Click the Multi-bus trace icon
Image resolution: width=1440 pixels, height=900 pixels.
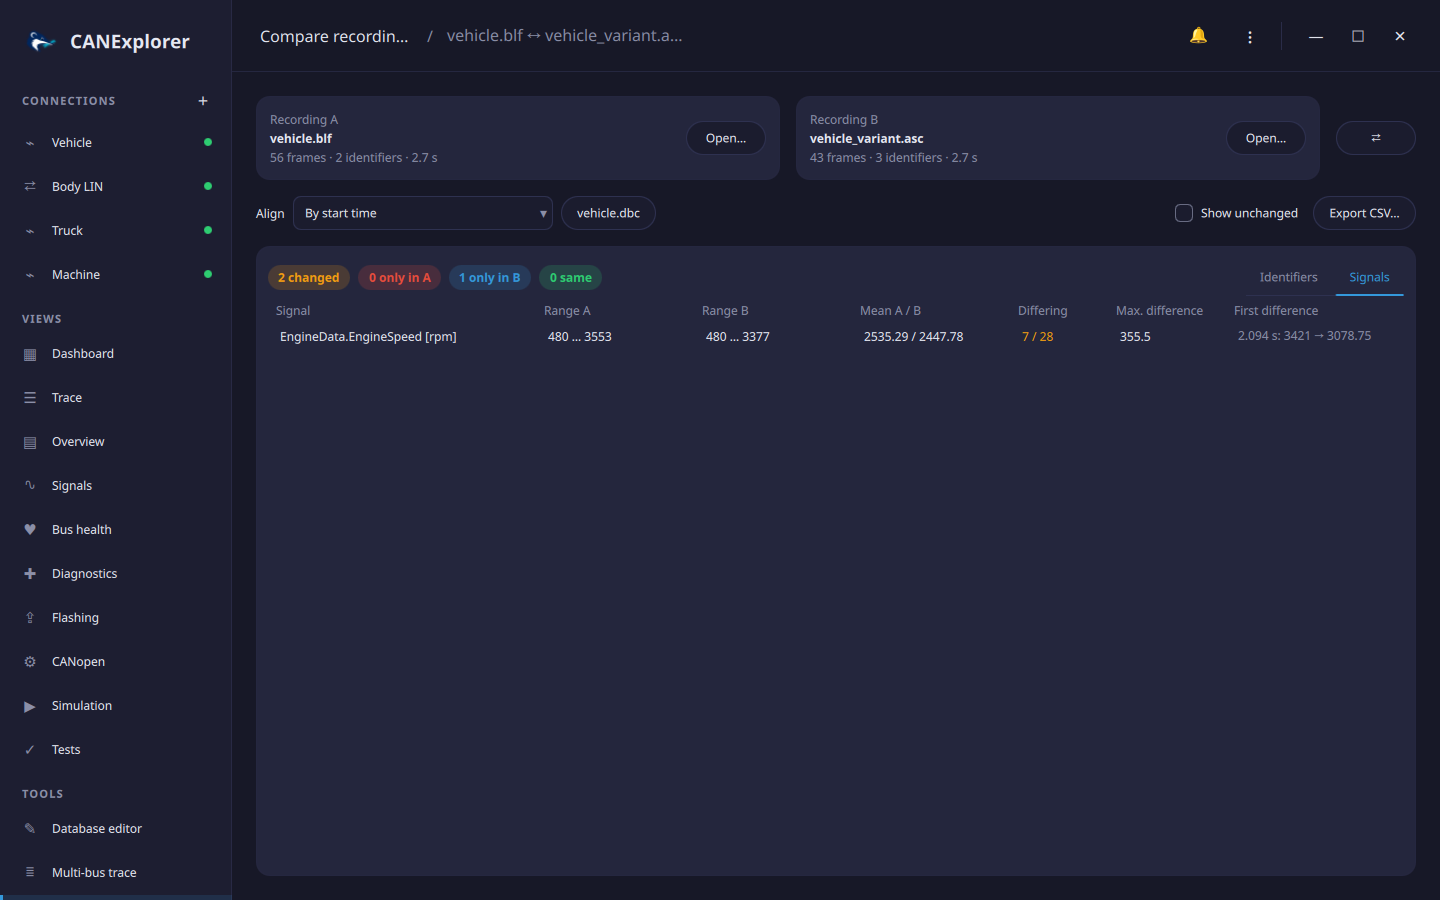[x=30, y=873]
